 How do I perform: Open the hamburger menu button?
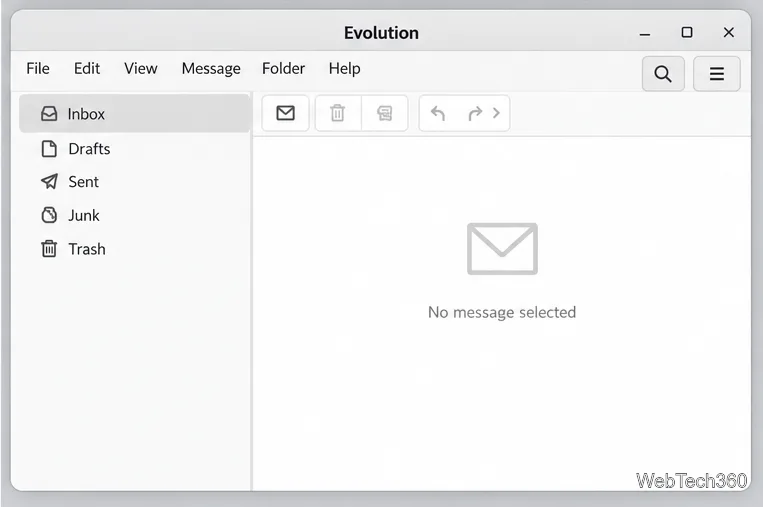point(716,73)
